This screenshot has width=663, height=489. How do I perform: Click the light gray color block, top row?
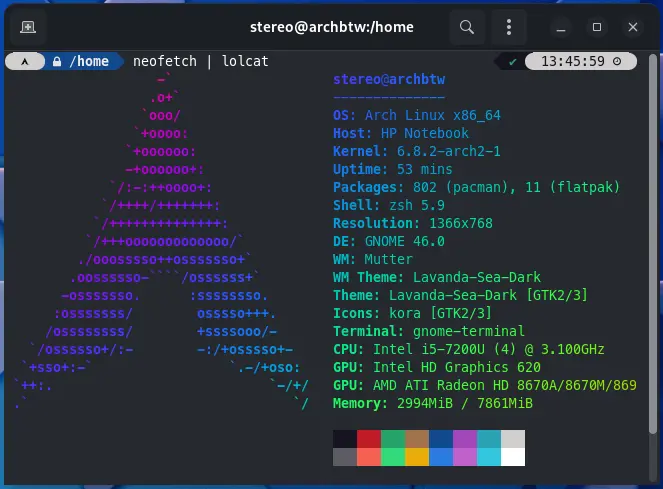513,439
